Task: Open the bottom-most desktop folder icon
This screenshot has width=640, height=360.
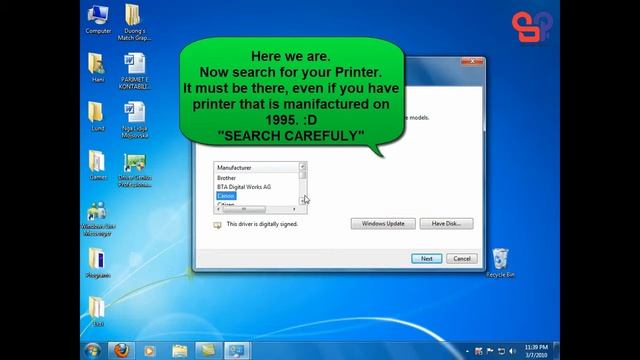Action: 97,312
